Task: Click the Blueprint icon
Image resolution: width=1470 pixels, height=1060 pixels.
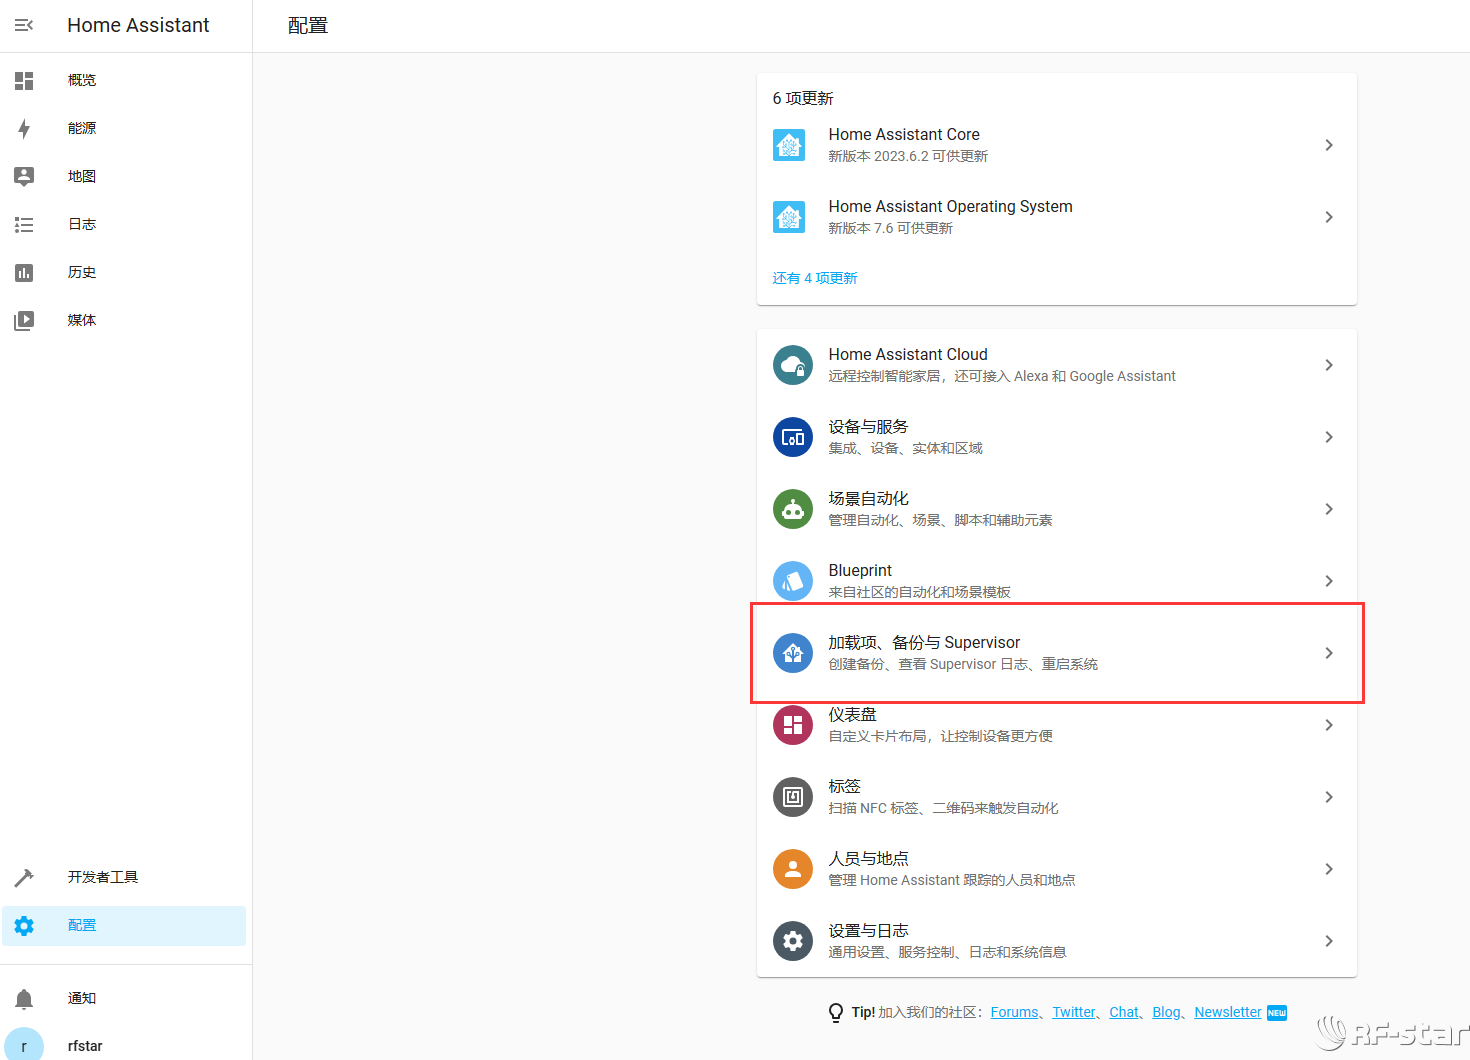Action: (793, 581)
